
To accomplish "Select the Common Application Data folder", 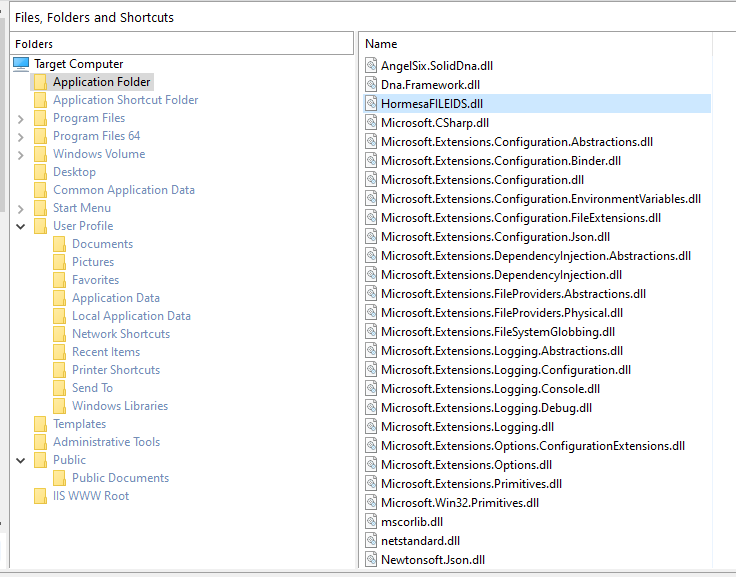I will coord(123,190).
